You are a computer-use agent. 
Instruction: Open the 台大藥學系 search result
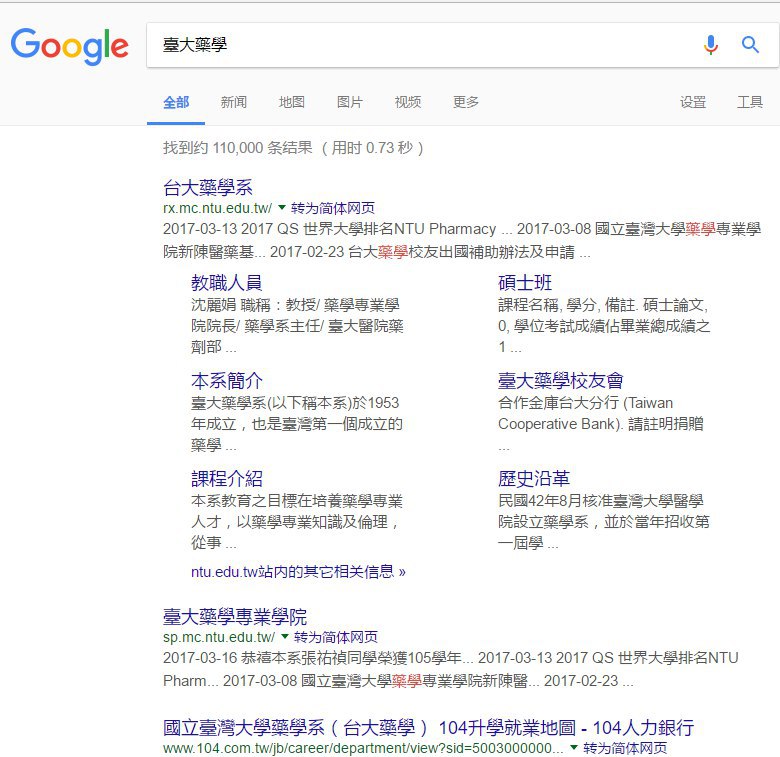point(208,187)
